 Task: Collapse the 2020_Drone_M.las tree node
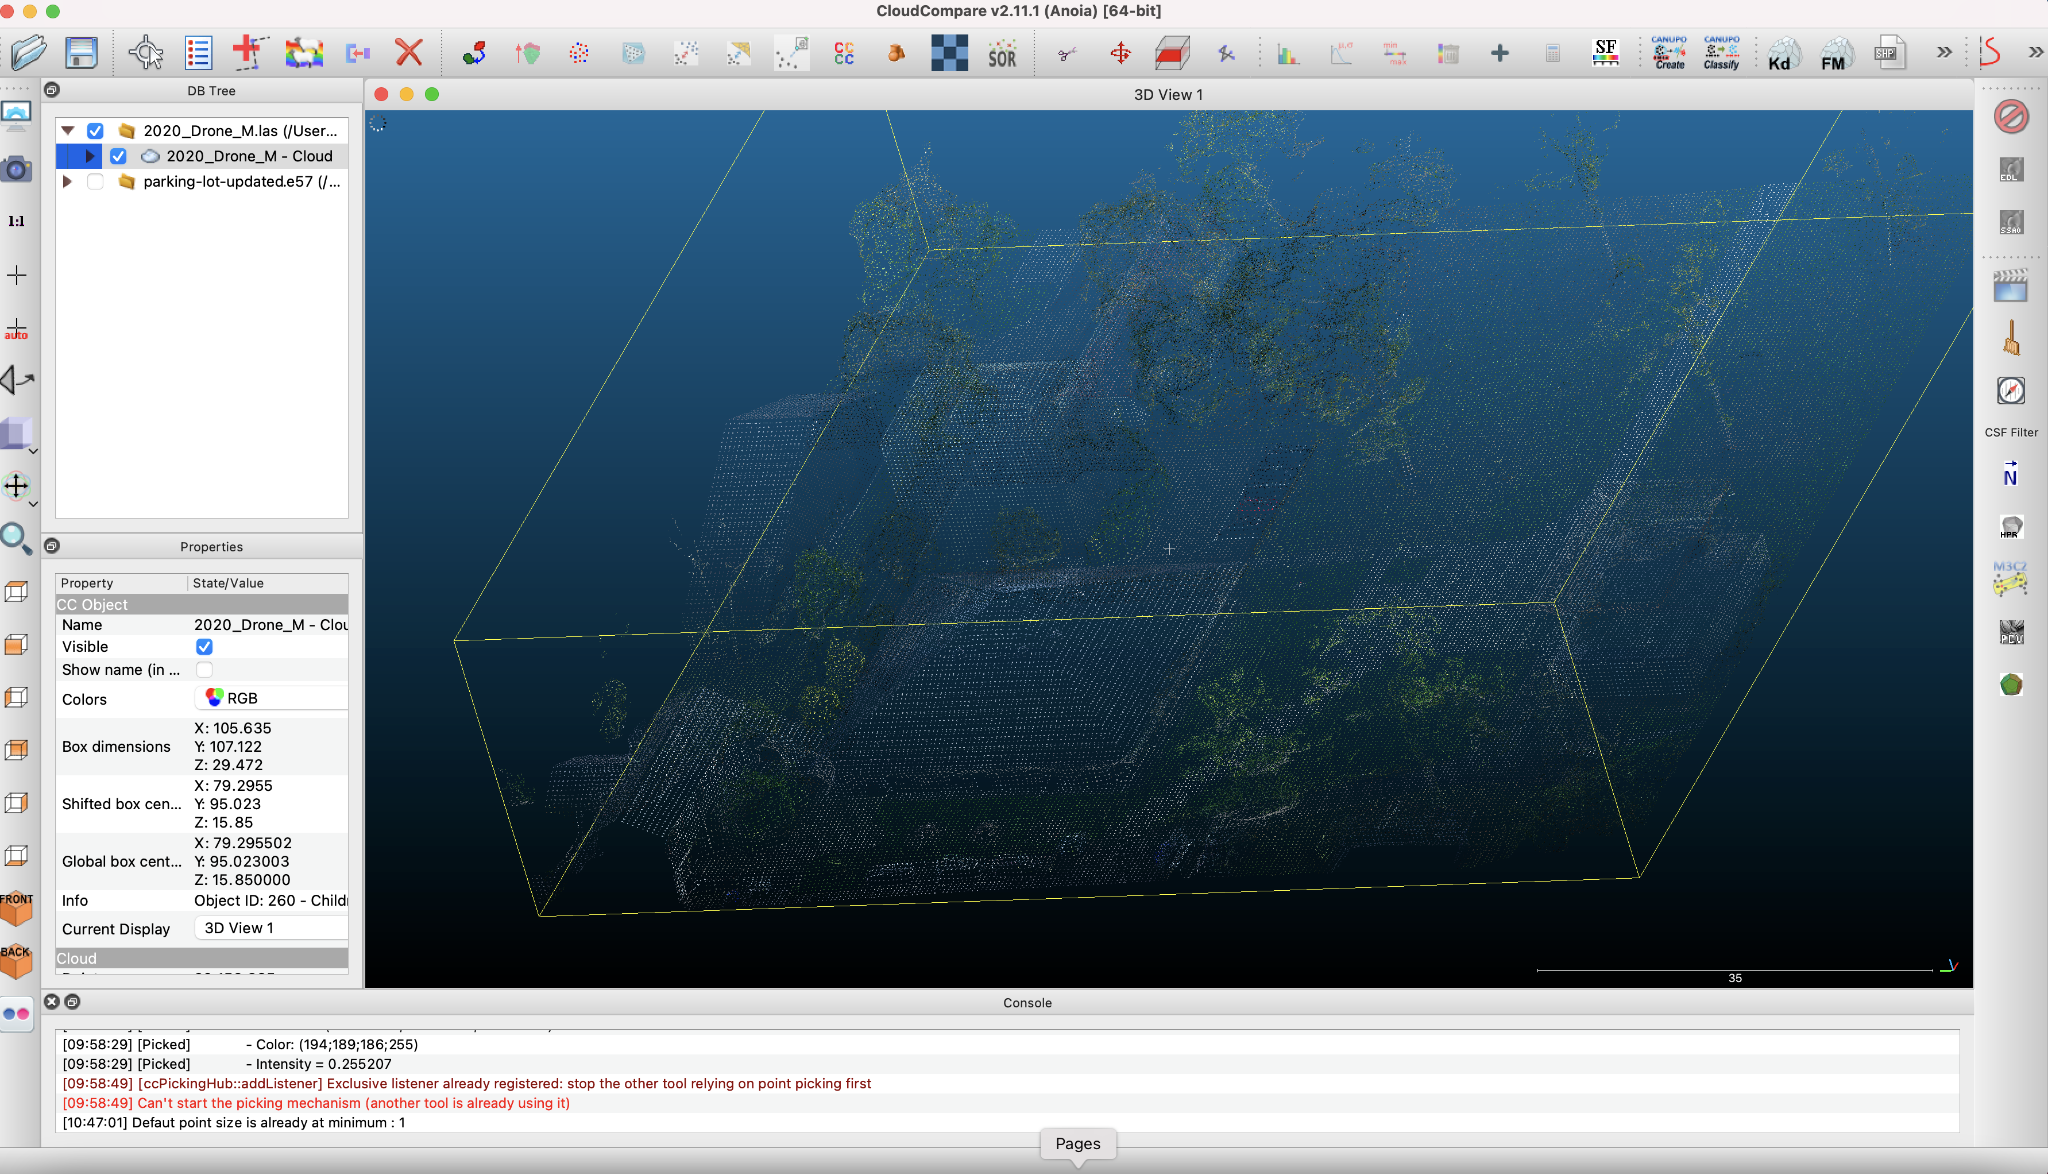point(68,131)
